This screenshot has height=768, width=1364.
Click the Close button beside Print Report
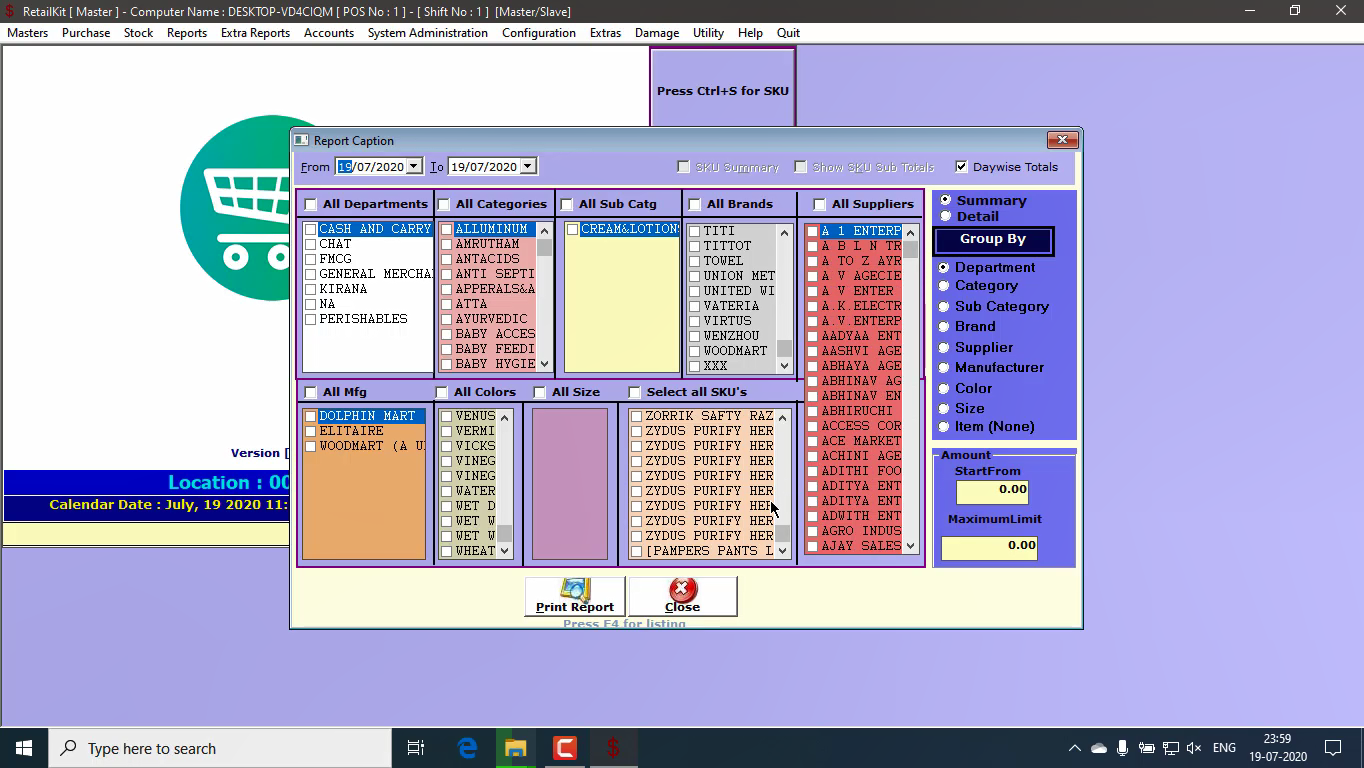[x=683, y=596]
